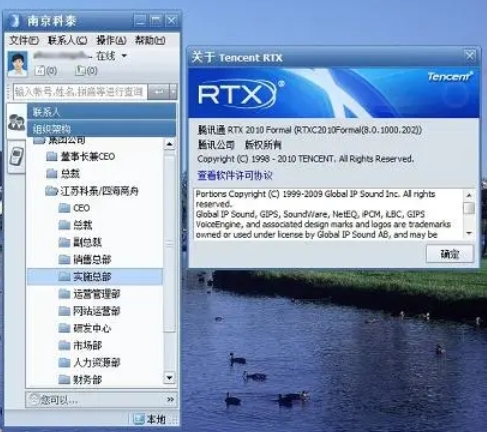
Task: Click the user profile avatar photo
Action: click(17, 64)
